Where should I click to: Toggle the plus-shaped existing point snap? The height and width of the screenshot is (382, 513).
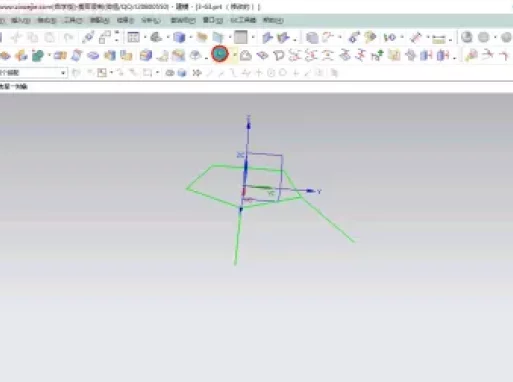tap(295, 73)
